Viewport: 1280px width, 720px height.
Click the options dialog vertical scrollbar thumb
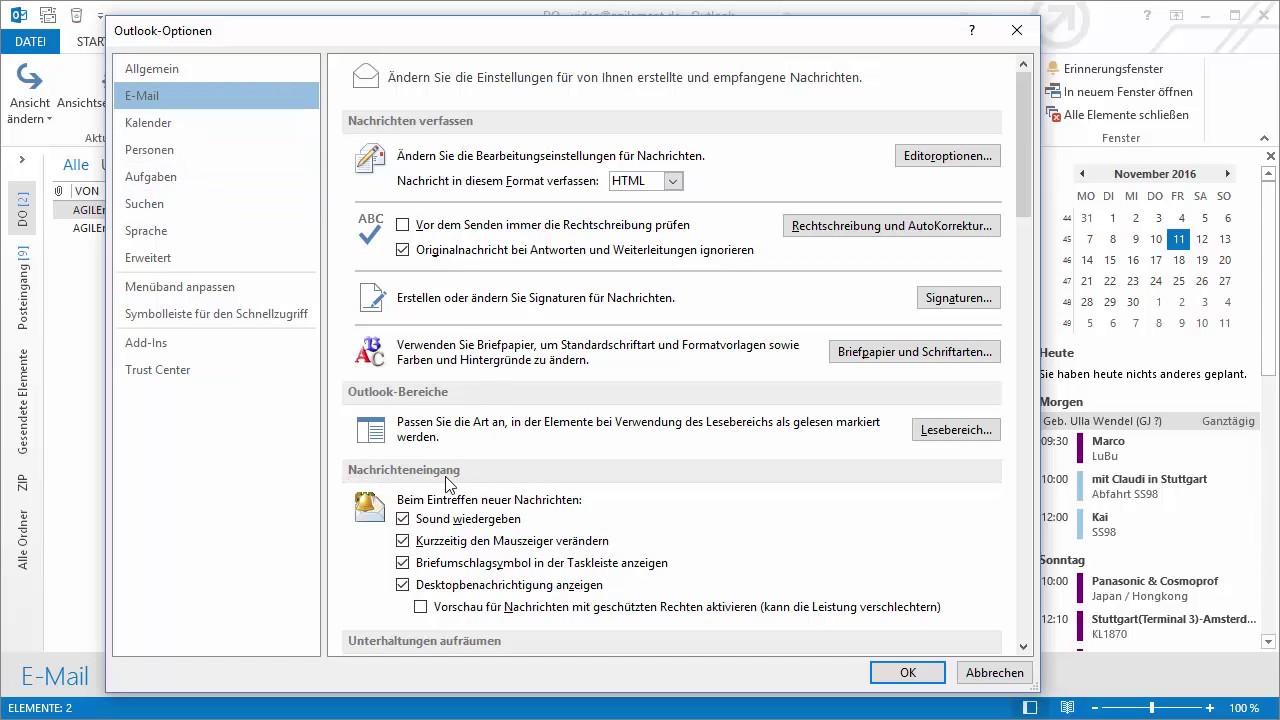[1023, 144]
